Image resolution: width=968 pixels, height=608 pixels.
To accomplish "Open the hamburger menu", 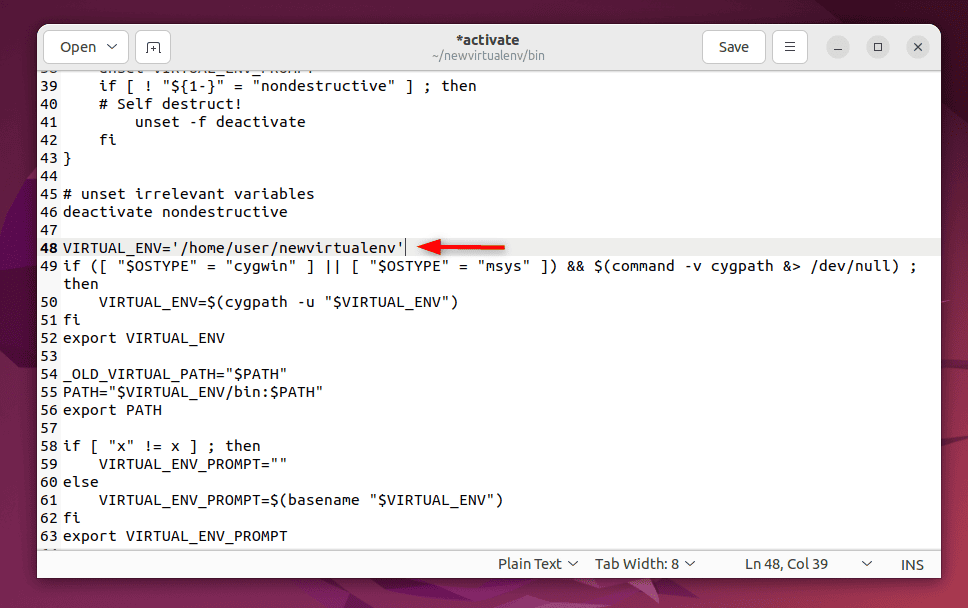I will coord(790,47).
